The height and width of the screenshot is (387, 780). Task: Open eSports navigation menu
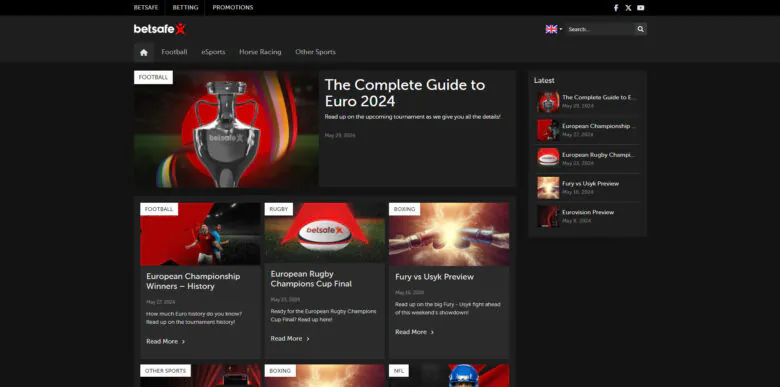(213, 52)
